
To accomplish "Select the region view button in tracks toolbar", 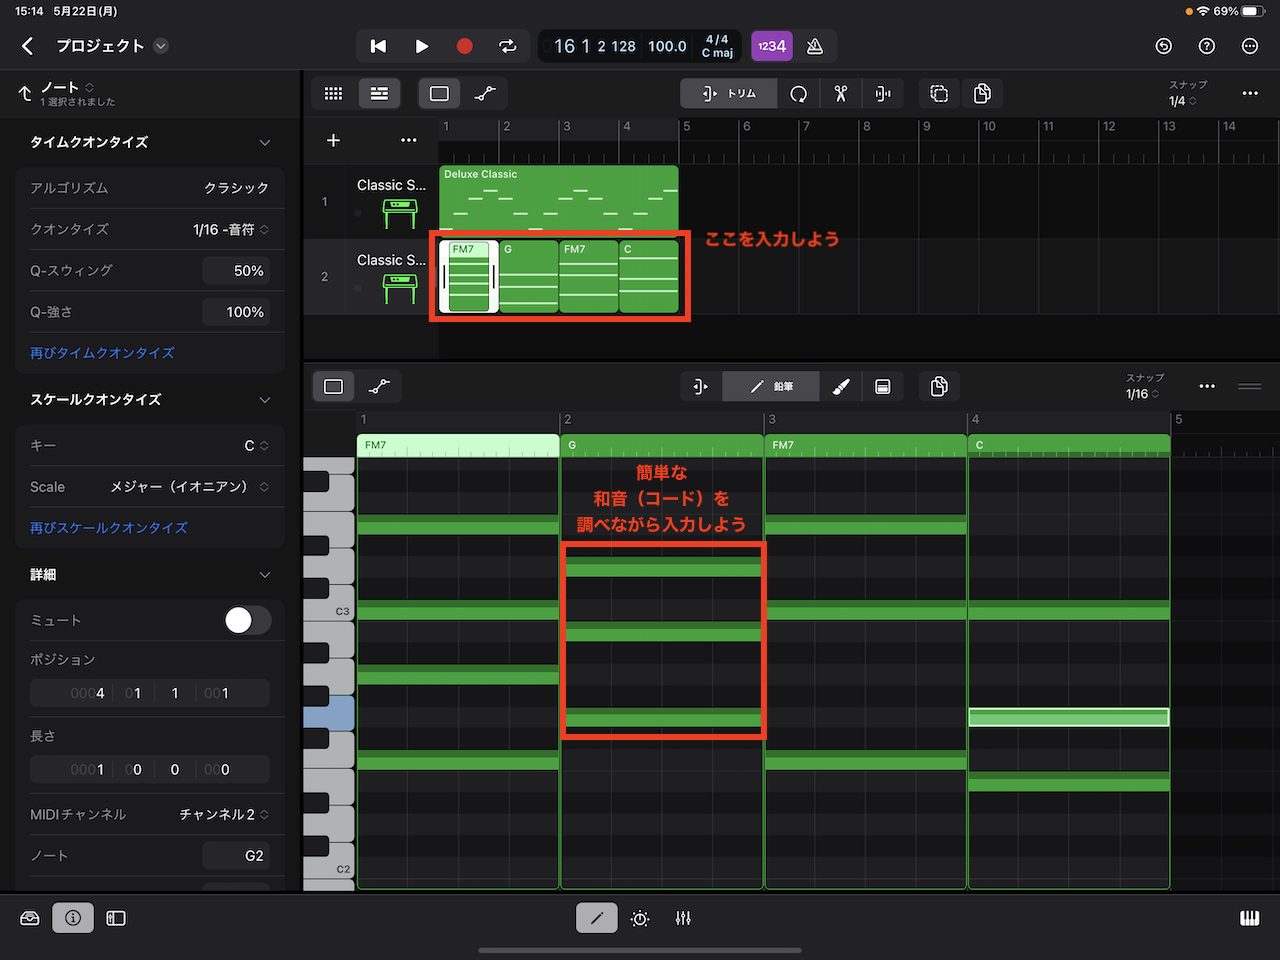I will tap(439, 93).
